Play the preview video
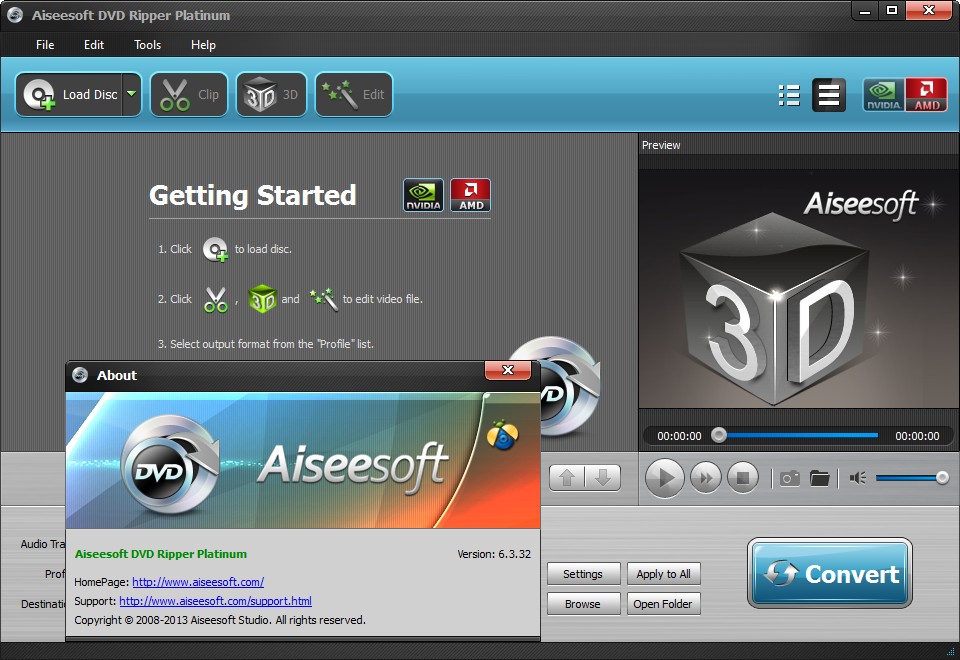 pyautogui.click(x=664, y=478)
